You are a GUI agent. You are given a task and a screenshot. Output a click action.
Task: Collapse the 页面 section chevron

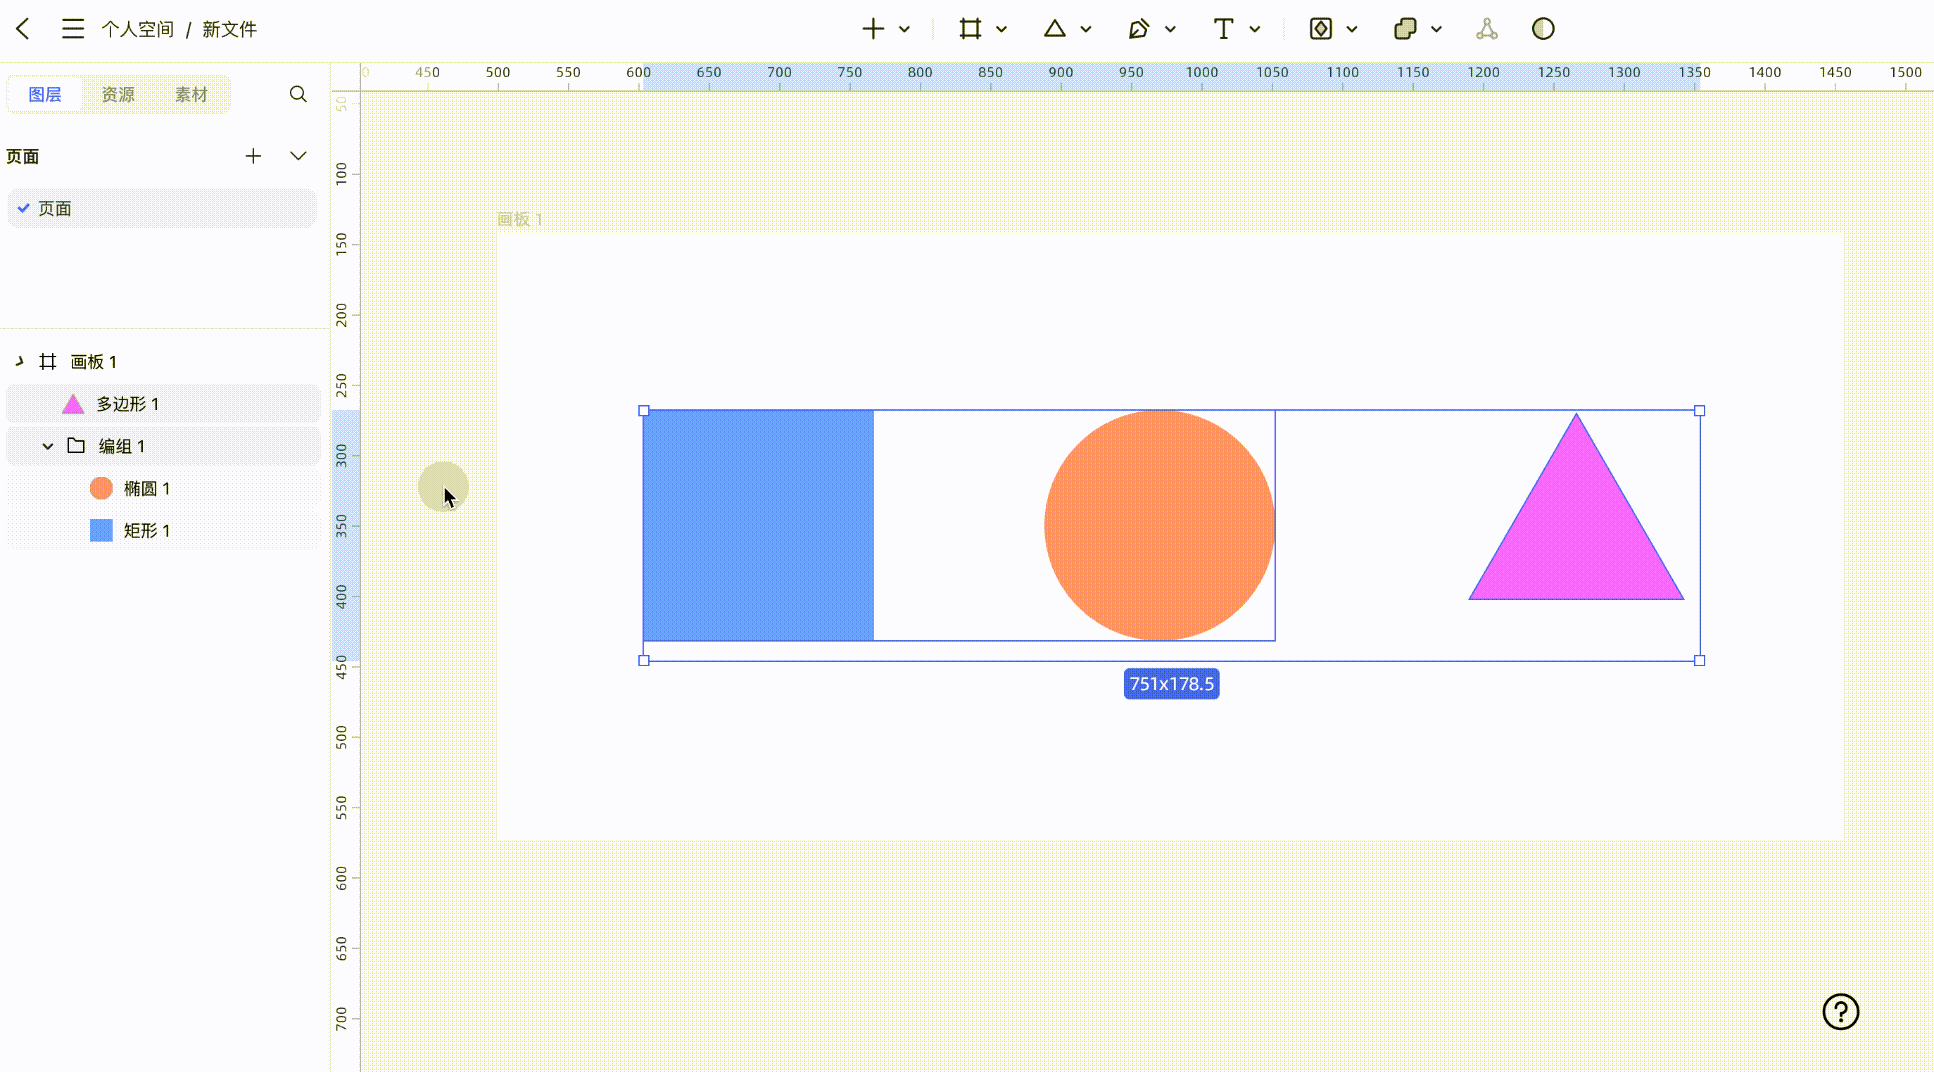click(x=298, y=156)
